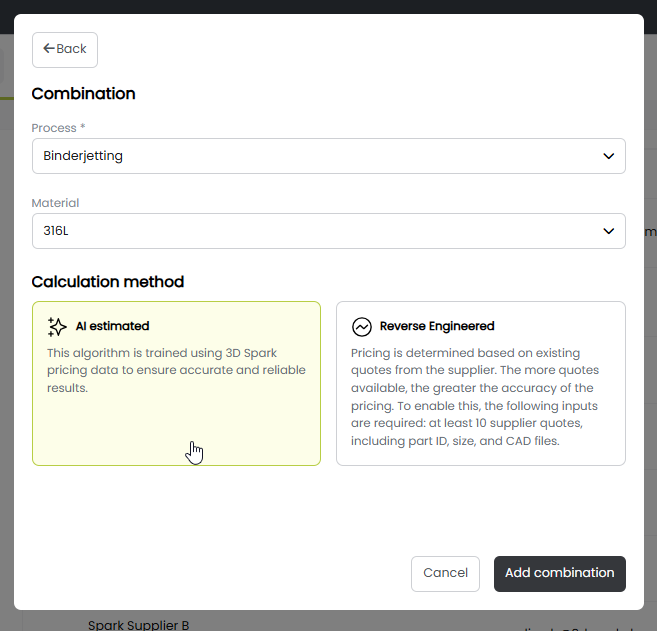Click the Add combination button

(559, 573)
